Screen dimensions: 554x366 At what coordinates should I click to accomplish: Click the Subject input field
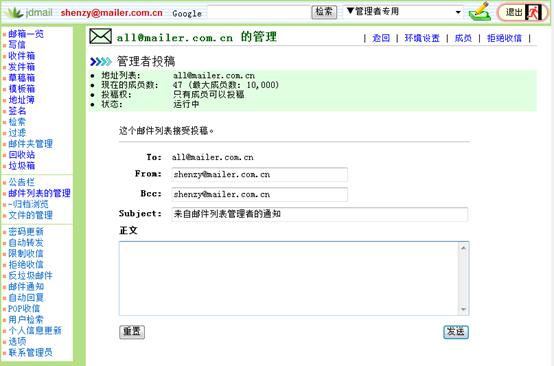click(x=320, y=214)
